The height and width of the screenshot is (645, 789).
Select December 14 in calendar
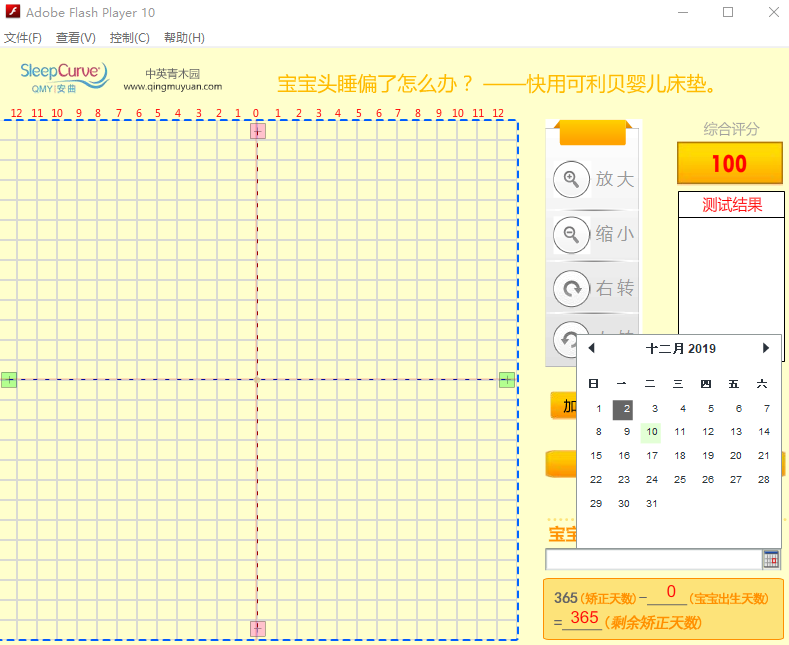[764, 432]
